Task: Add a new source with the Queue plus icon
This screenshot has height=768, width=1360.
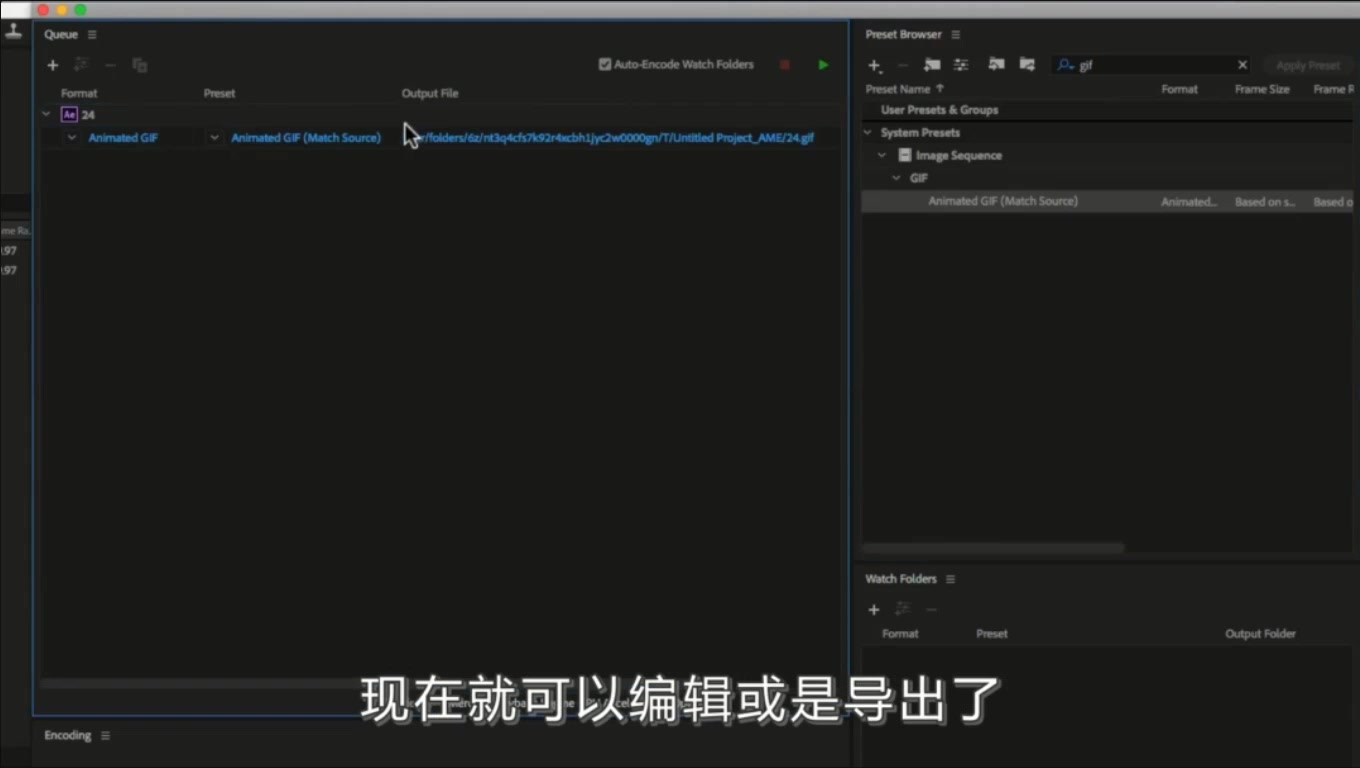Action: (x=53, y=65)
